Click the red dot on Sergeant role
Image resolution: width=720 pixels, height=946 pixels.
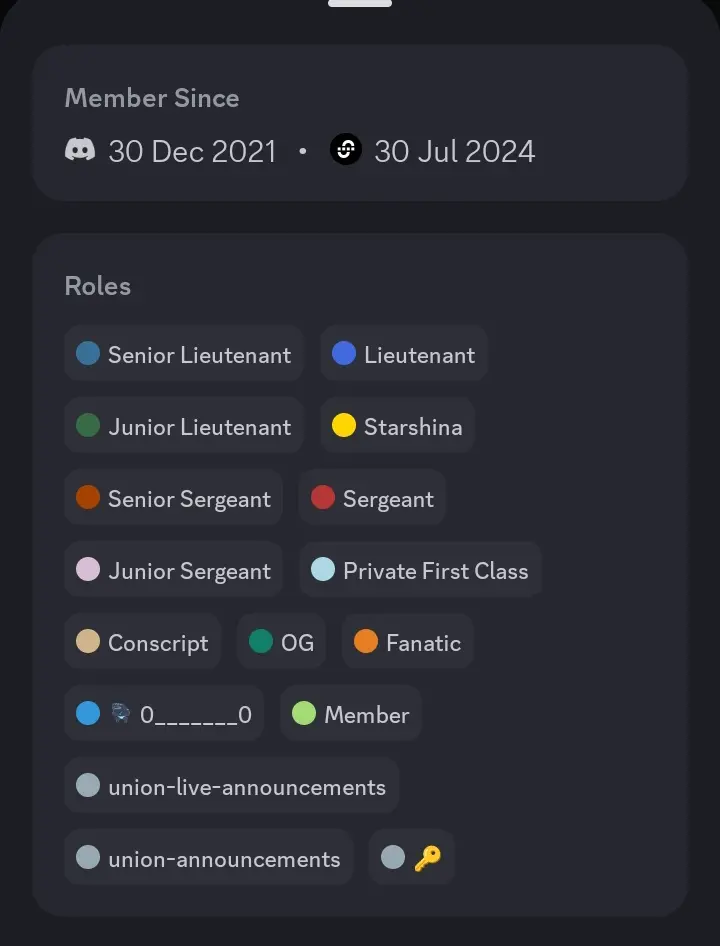point(323,498)
